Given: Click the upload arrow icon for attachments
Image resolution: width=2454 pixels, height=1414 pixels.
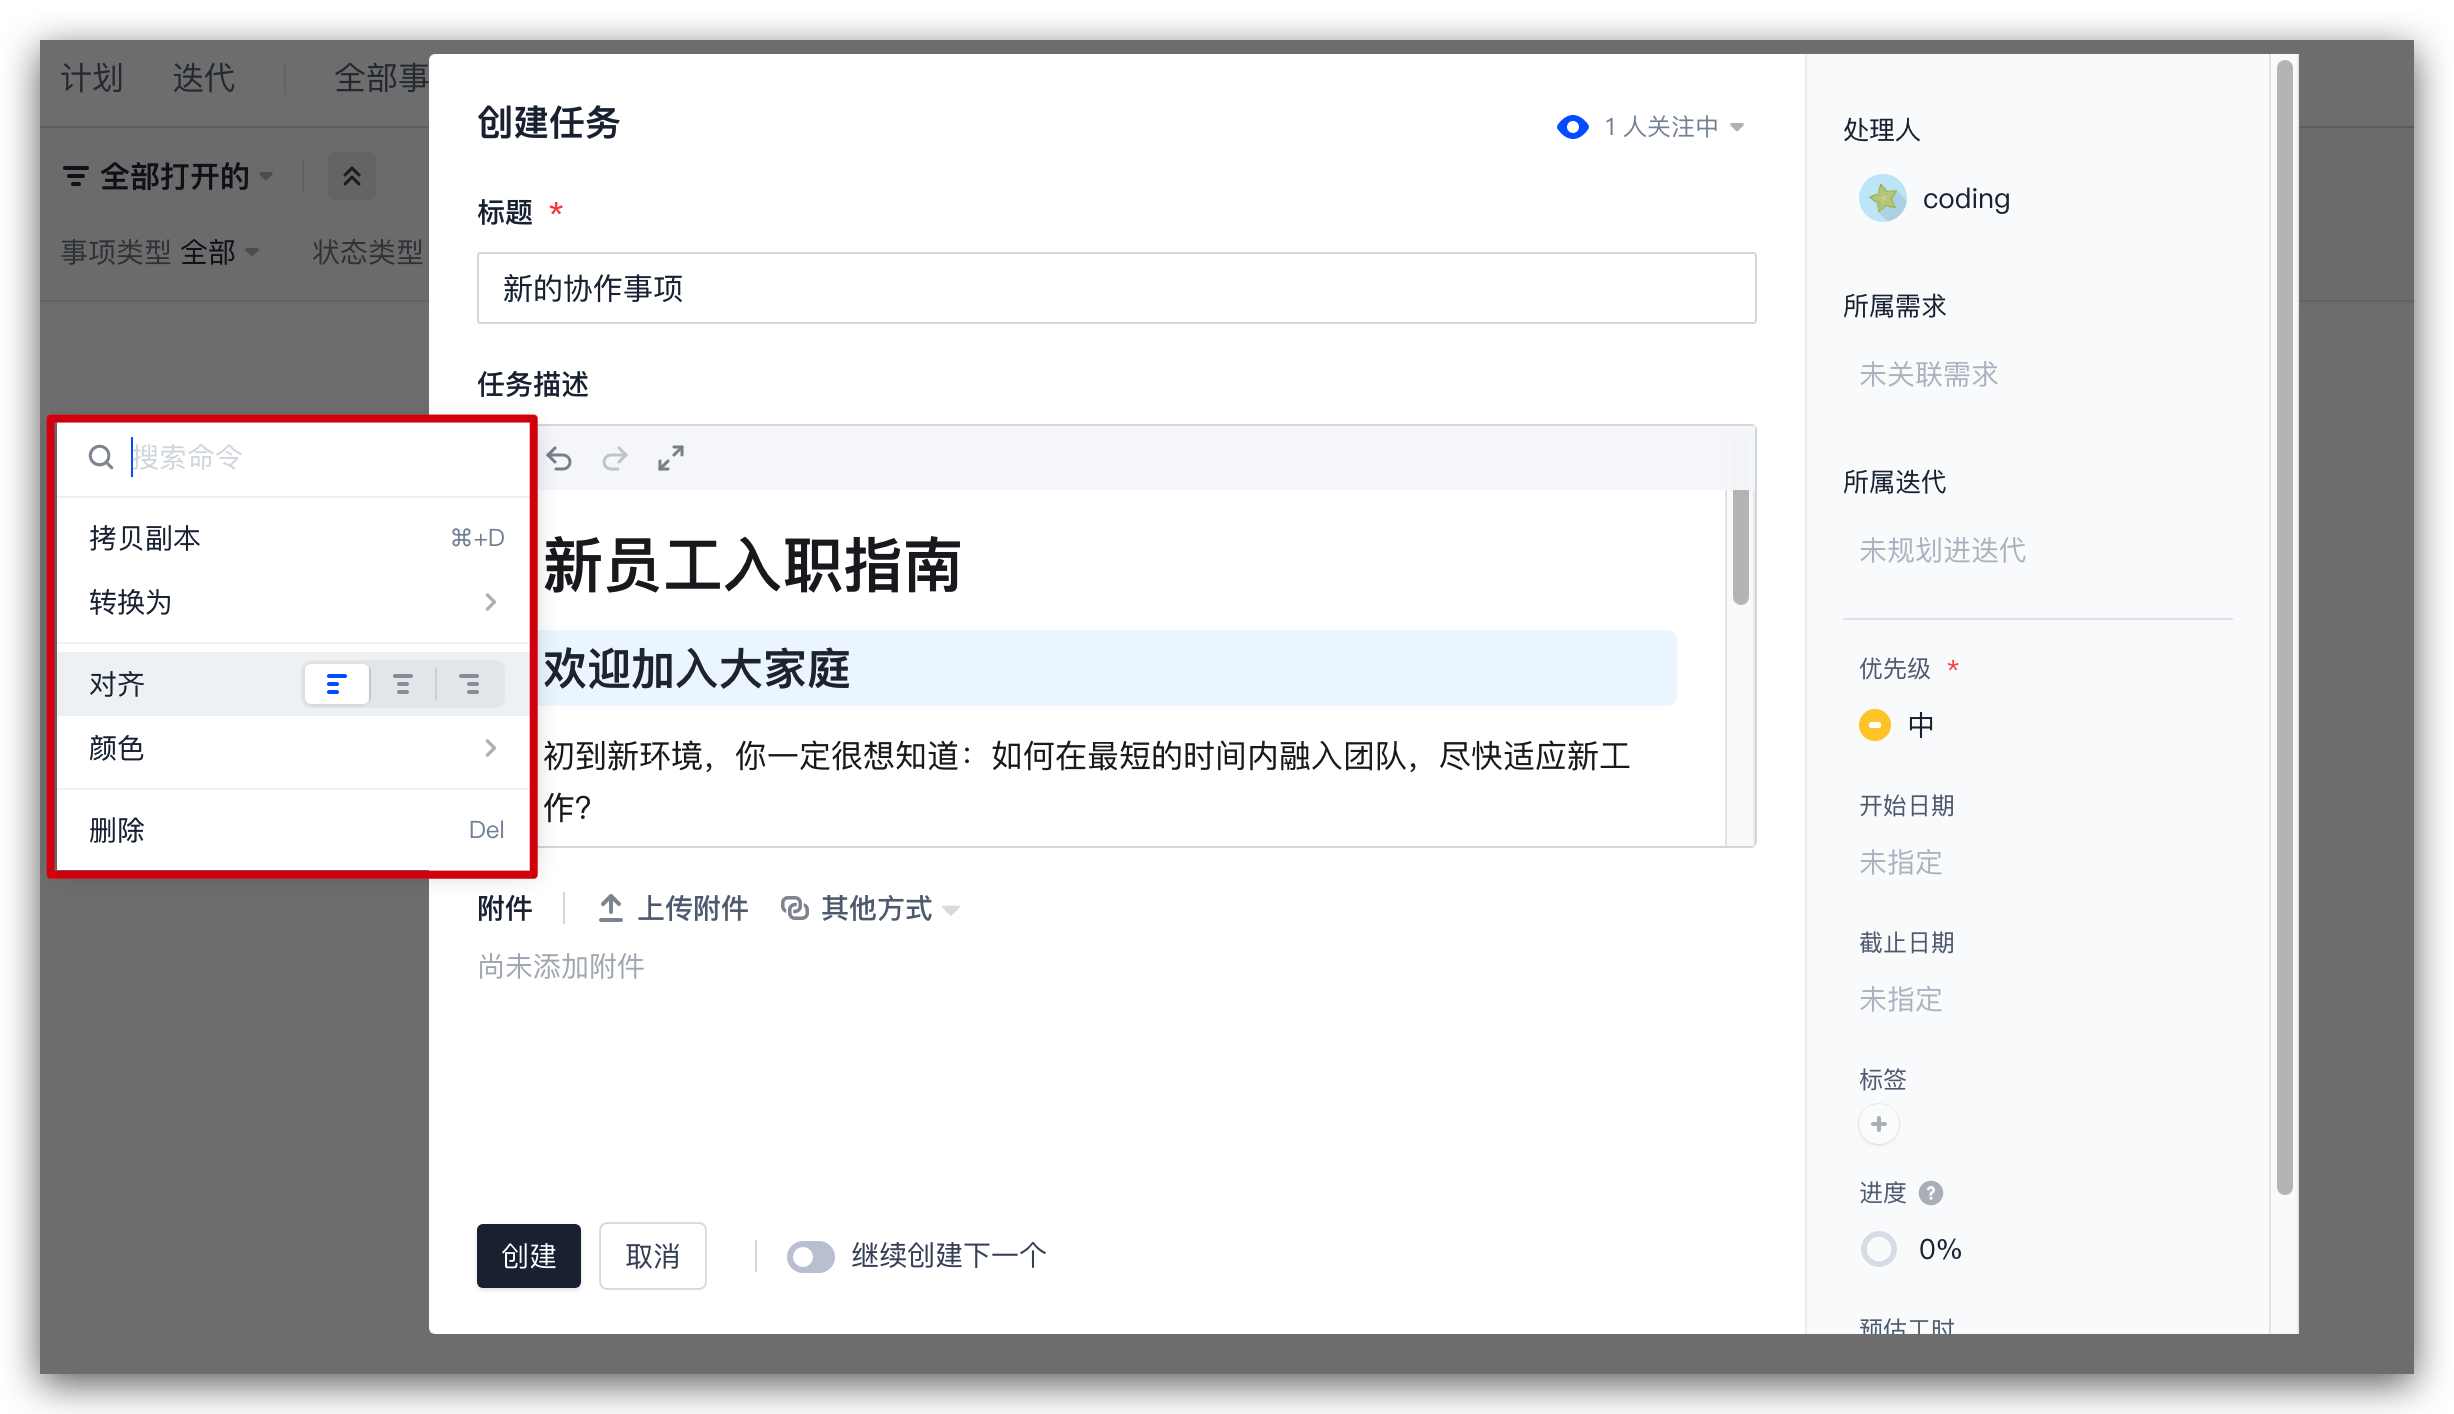Looking at the screenshot, I should coord(610,908).
